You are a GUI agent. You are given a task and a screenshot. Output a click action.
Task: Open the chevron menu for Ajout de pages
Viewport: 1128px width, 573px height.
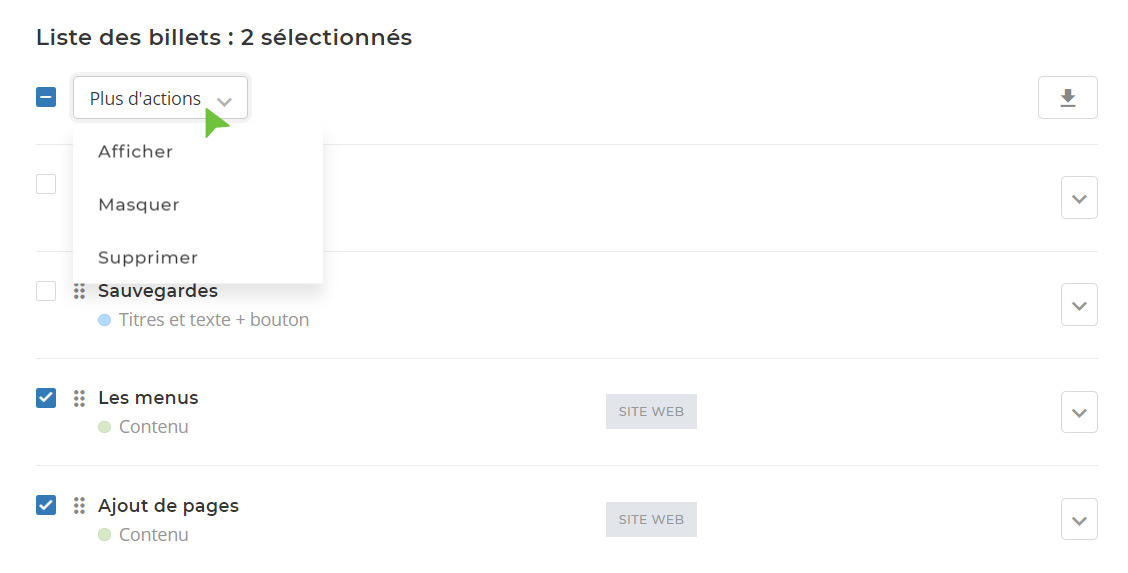click(1079, 519)
